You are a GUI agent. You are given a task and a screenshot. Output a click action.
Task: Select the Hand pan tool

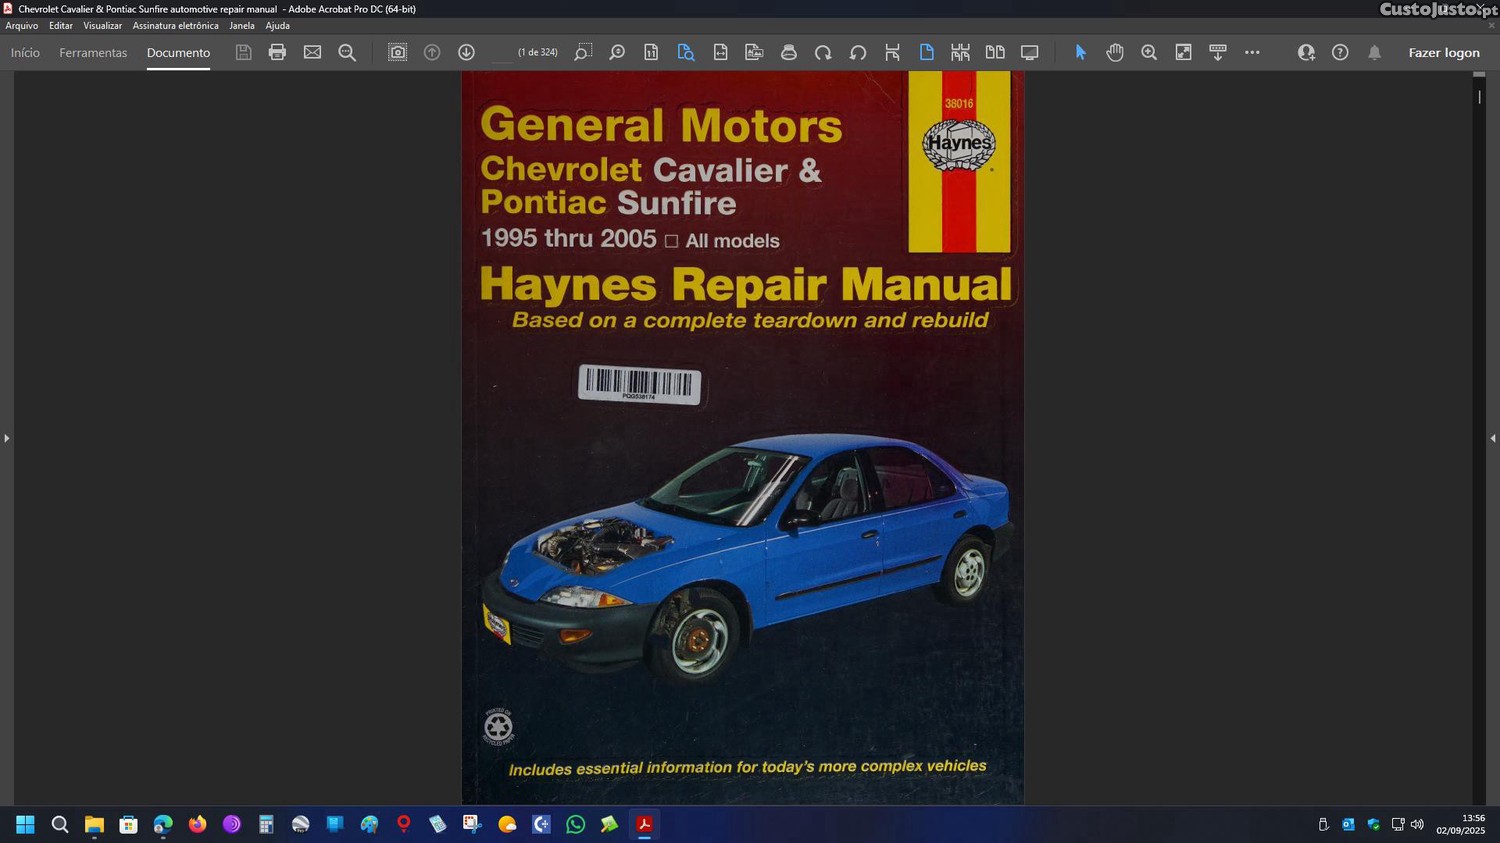[1115, 52]
